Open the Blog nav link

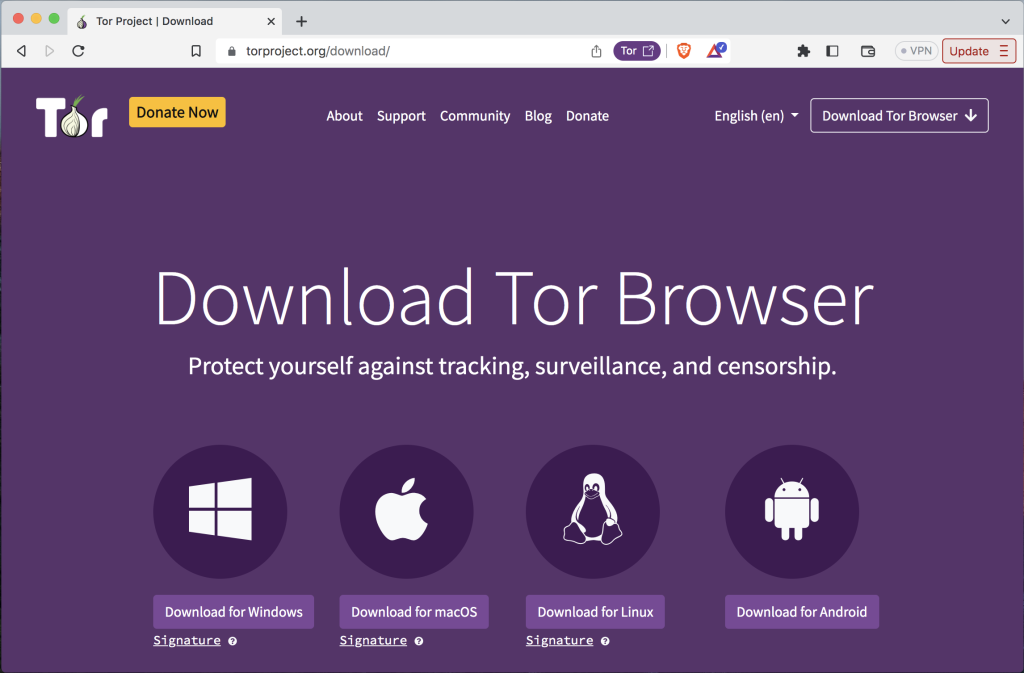(538, 116)
